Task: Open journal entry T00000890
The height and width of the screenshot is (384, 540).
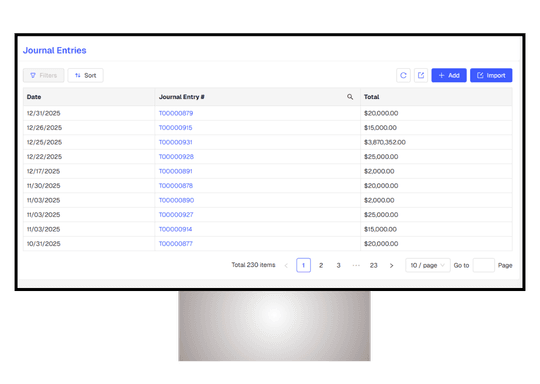Action: point(176,200)
